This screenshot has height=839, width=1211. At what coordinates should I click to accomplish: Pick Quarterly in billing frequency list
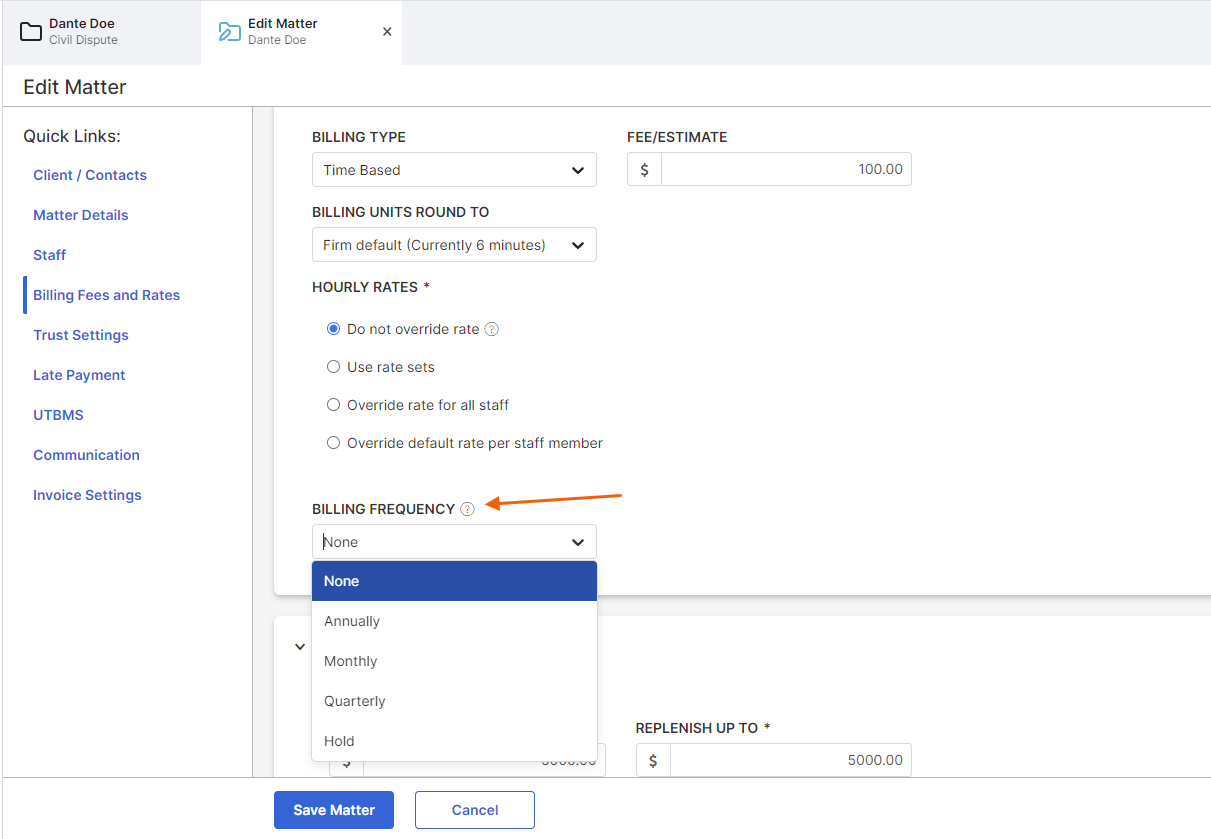tap(454, 701)
